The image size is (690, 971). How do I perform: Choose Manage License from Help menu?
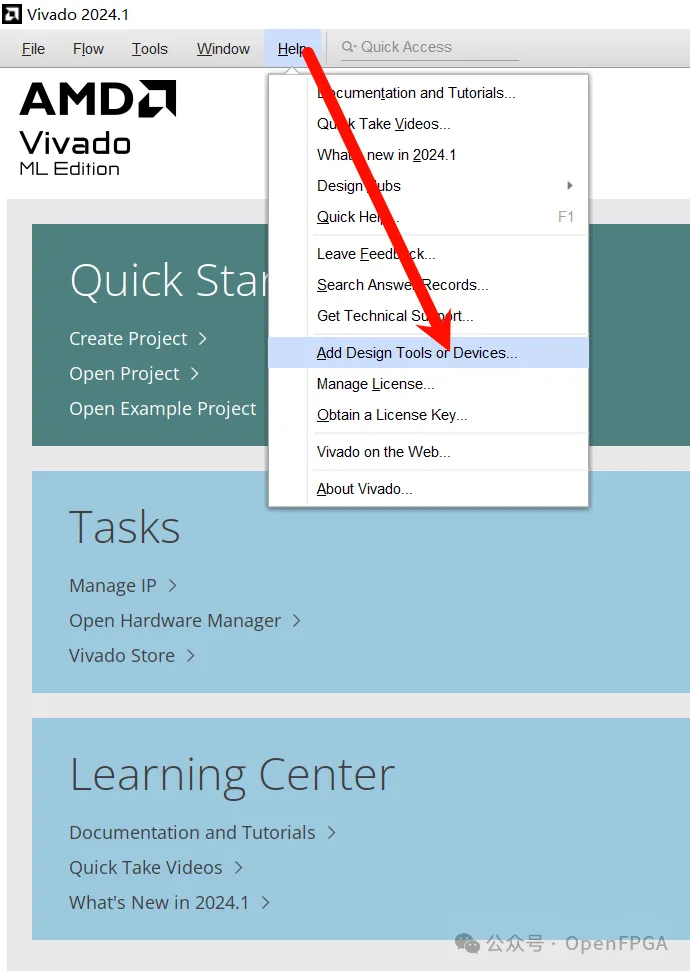[375, 384]
